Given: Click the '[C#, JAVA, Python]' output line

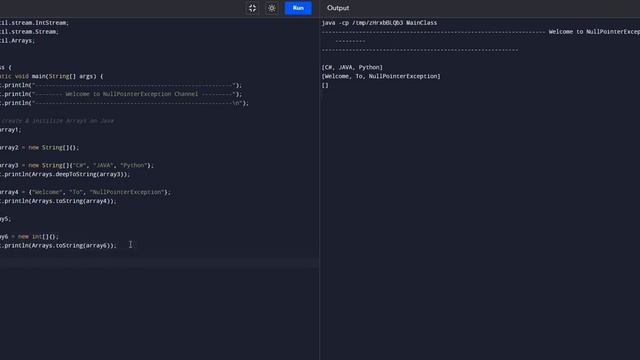Looking at the screenshot, I should coord(352,67).
